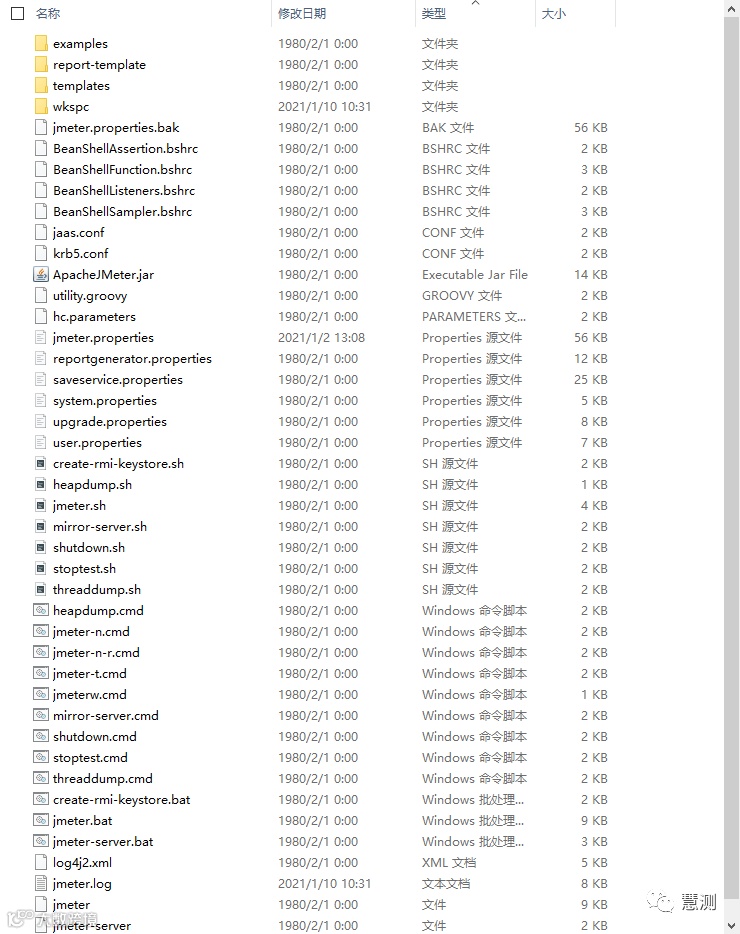Click the heapdump.sh script icon
The height and width of the screenshot is (934, 740).
(41, 485)
